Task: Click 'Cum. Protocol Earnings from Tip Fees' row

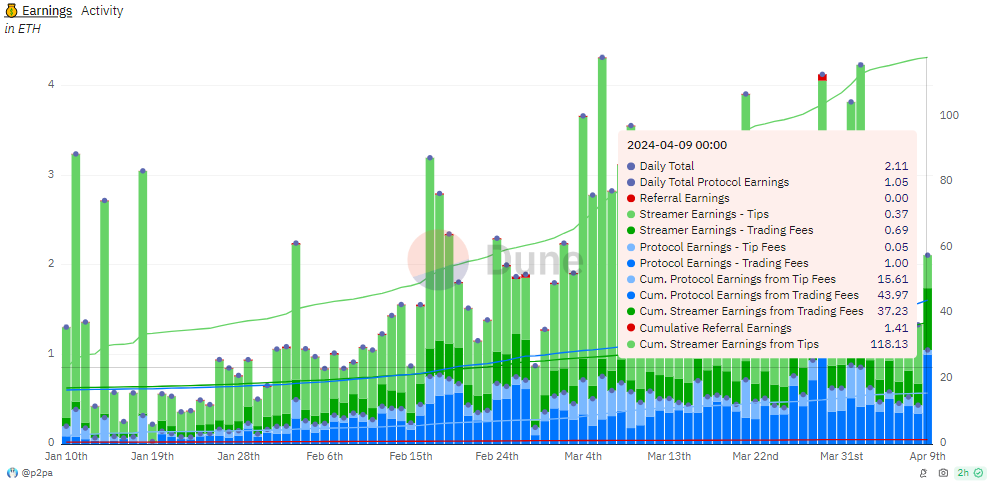Action: point(767,279)
